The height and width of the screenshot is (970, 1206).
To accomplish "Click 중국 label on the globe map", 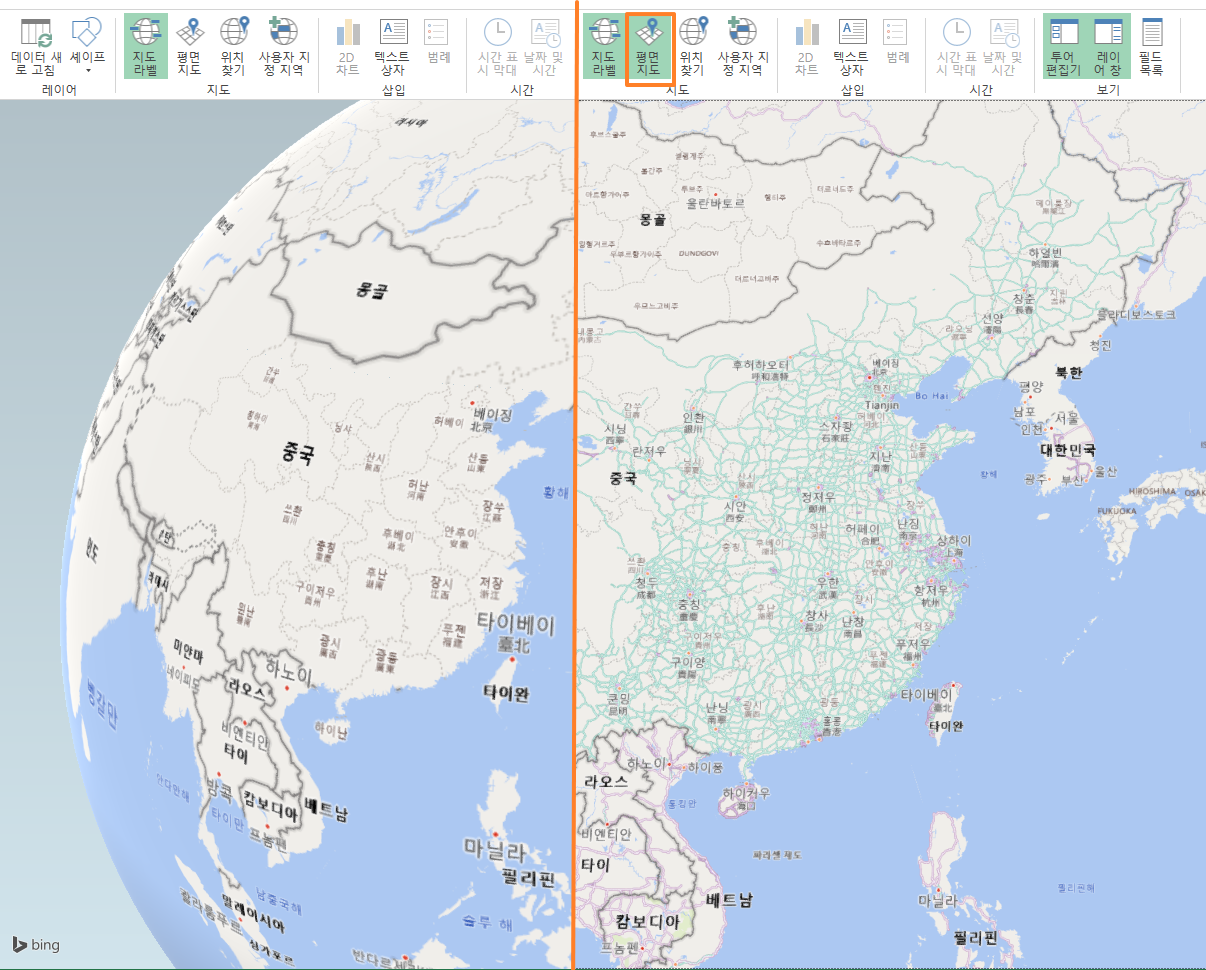I will (x=298, y=455).
